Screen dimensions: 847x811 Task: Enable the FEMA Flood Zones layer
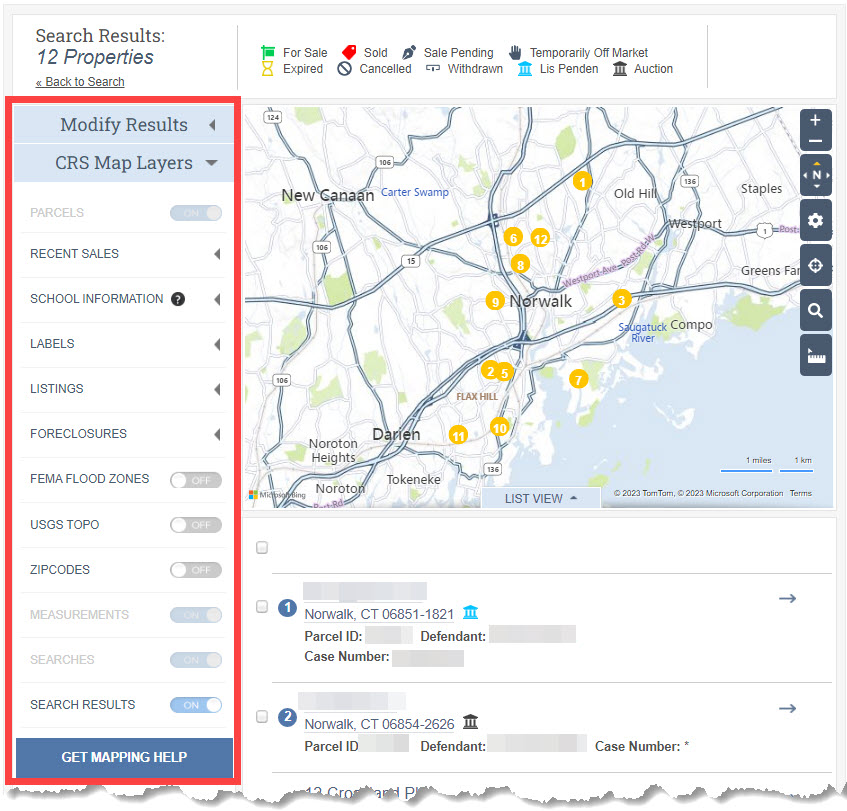coord(195,480)
